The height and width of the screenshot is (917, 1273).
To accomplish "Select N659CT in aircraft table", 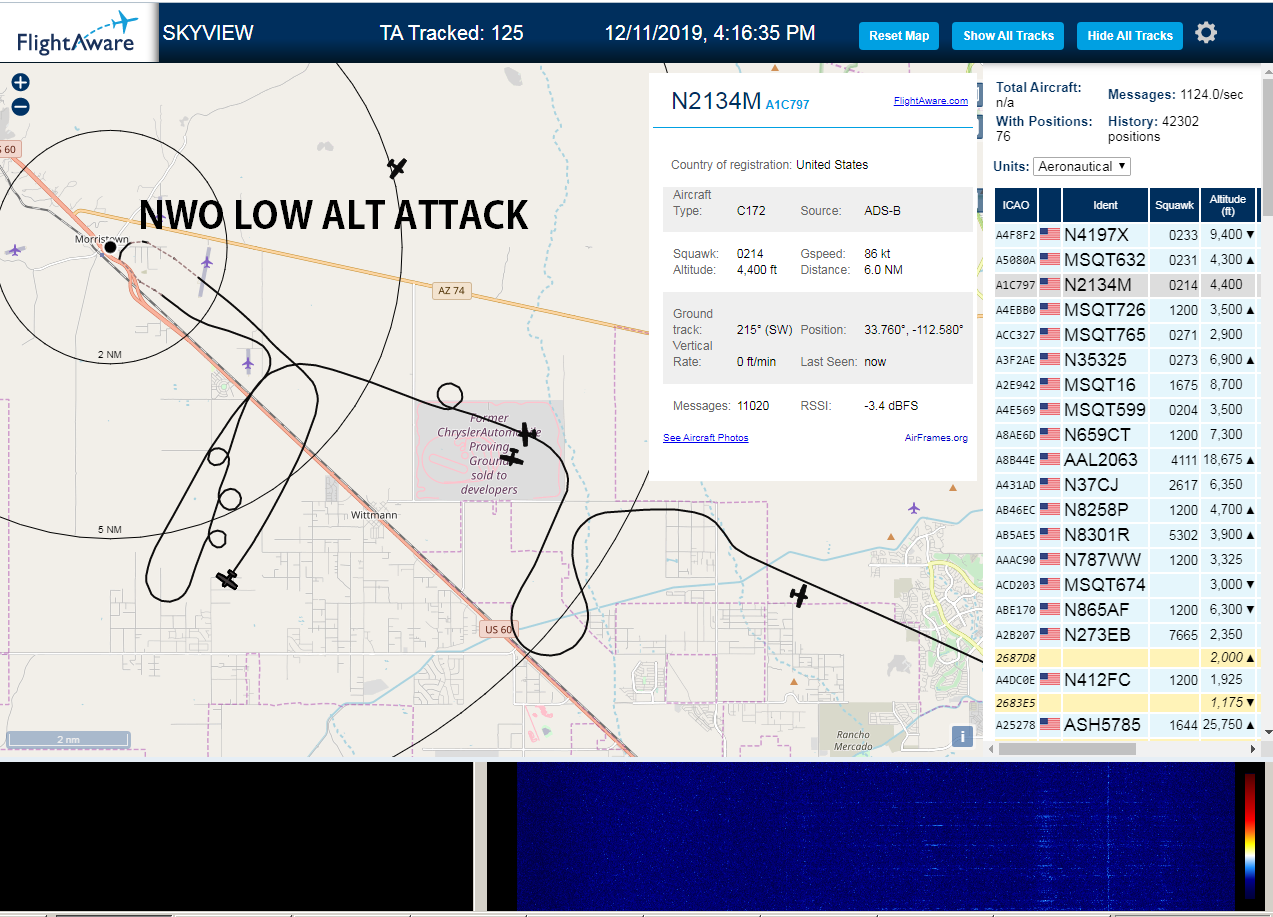I will coord(1097,435).
